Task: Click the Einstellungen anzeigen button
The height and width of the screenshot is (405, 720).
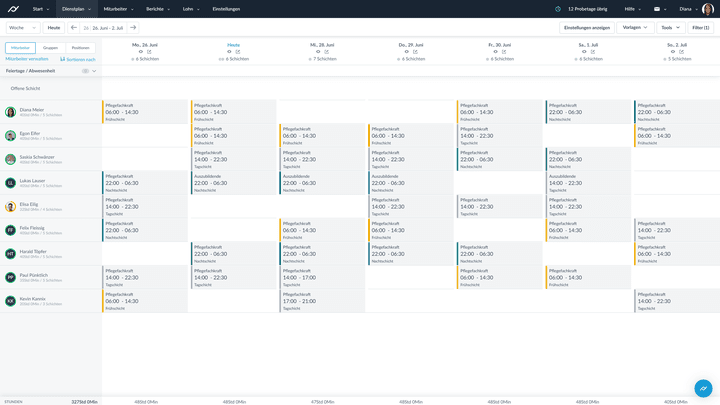Action: (x=586, y=27)
